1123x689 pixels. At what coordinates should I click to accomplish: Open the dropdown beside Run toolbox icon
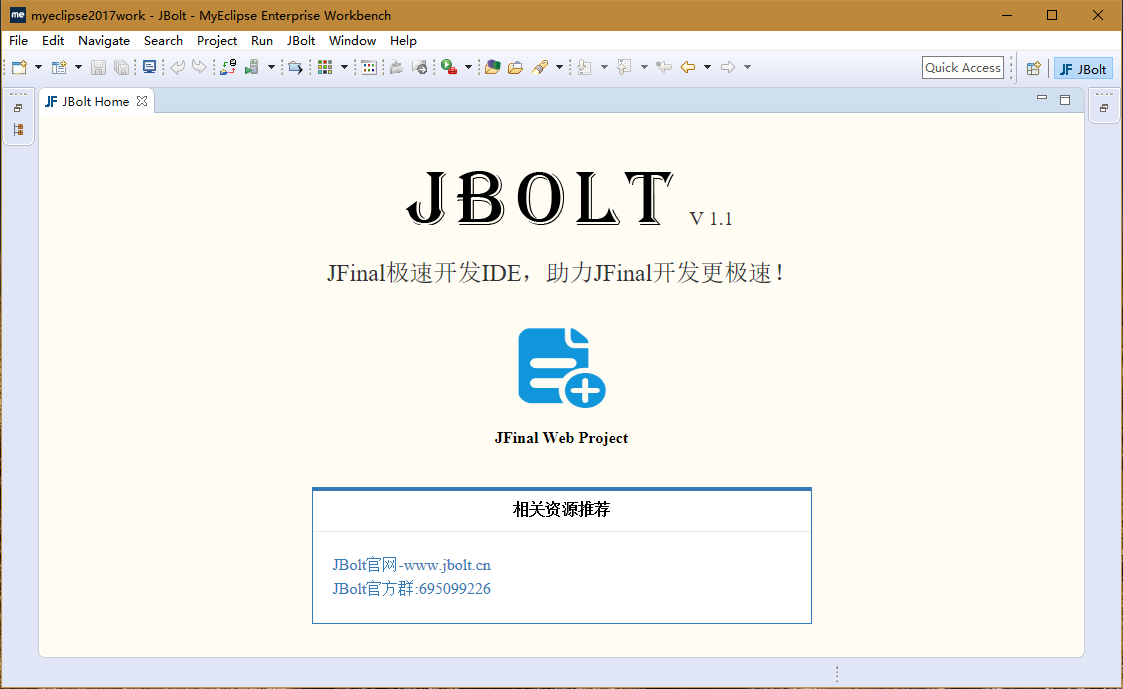(x=468, y=67)
